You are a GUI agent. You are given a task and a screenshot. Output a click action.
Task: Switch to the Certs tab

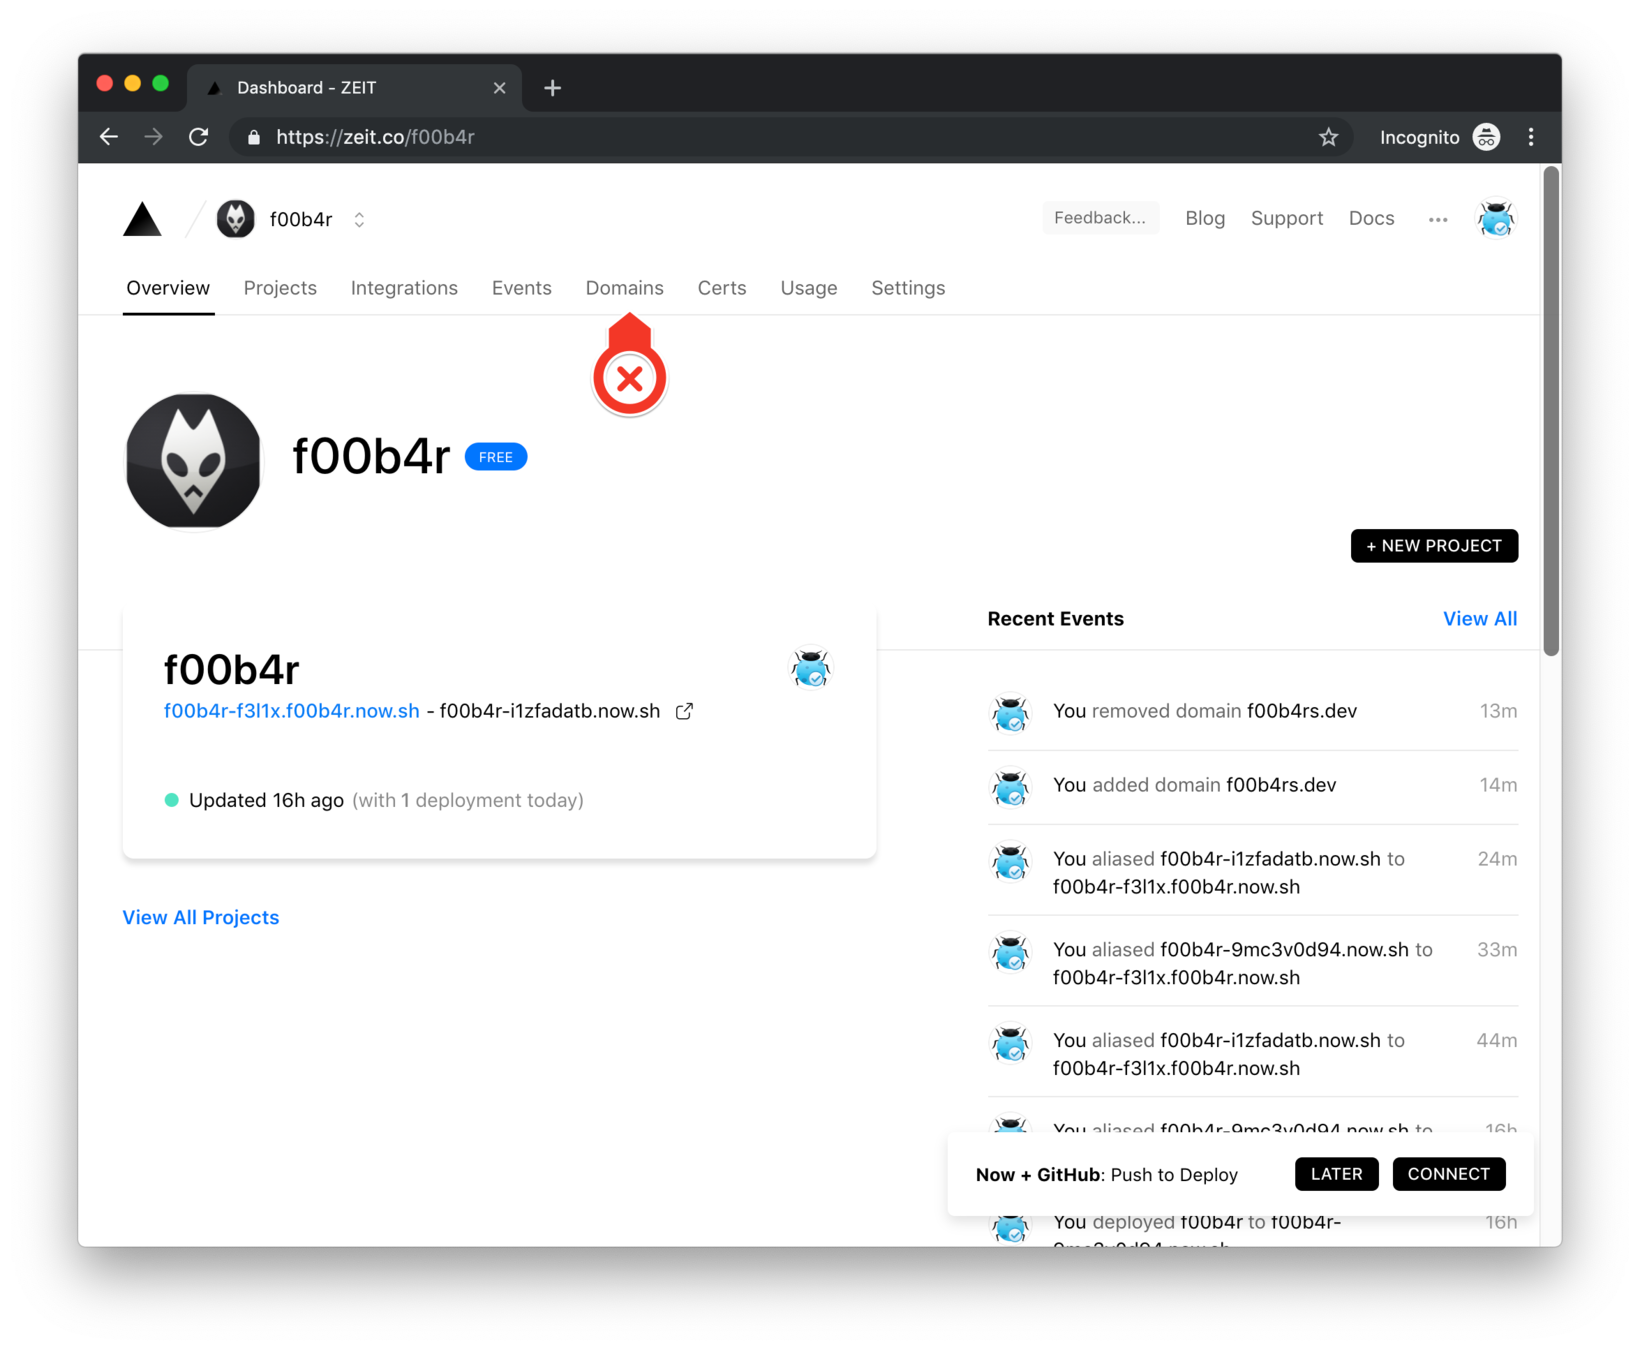[x=721, y=288]
